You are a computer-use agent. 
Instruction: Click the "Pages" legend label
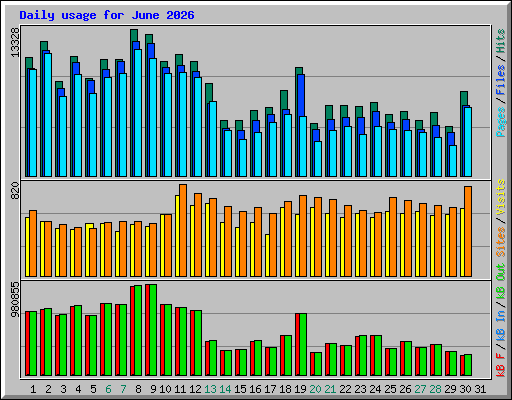click(x=501, y=122)
